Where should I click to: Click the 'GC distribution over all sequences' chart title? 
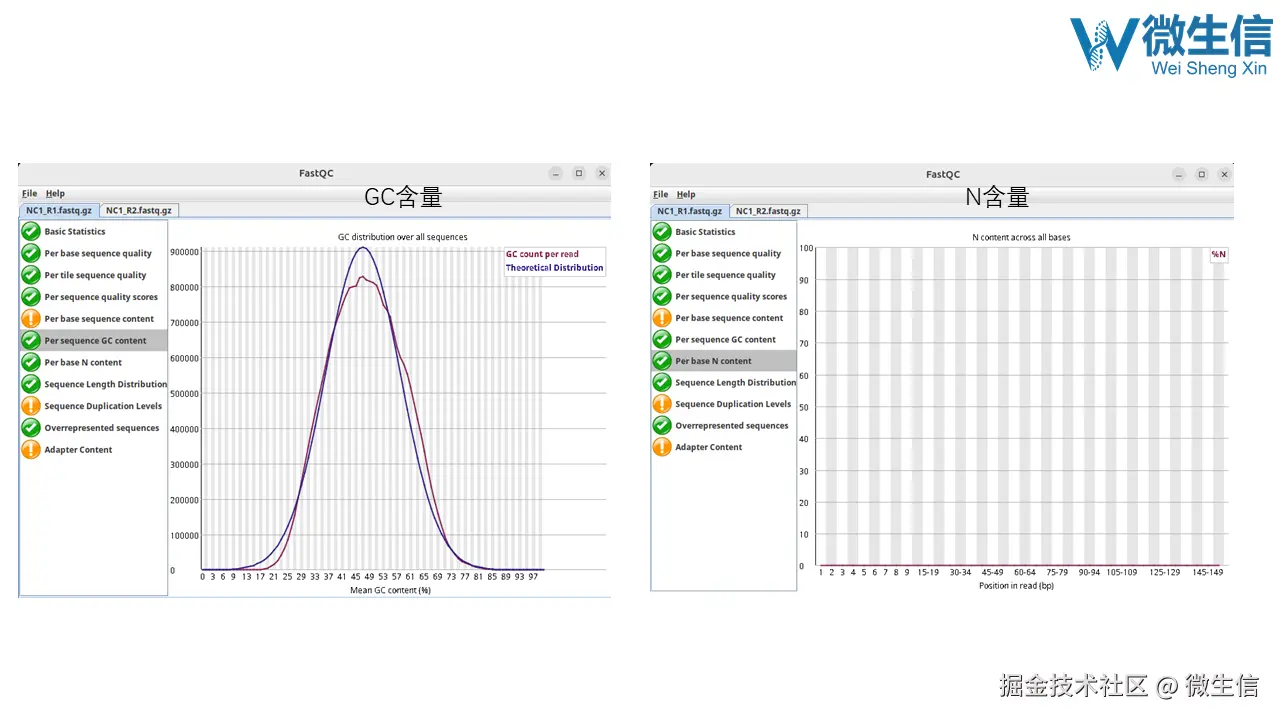pos(402,237)
